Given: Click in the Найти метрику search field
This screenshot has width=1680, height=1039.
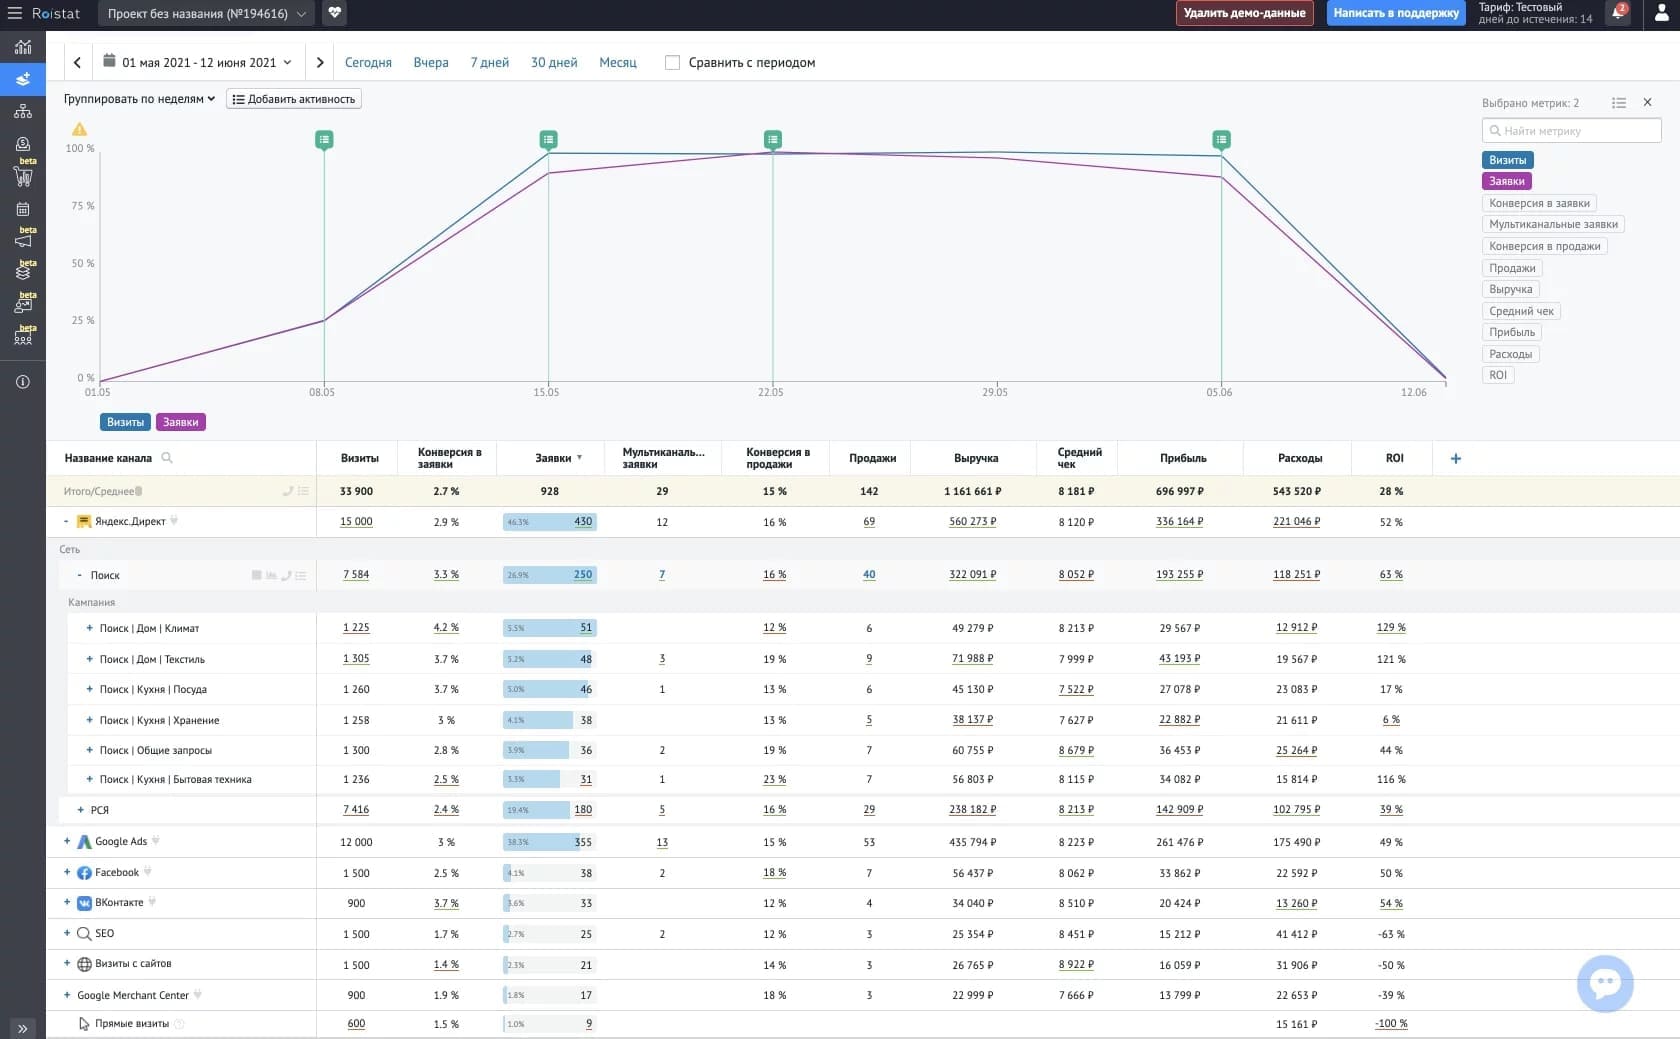Looking at the screenshot, I should [x=1571, y=131].
